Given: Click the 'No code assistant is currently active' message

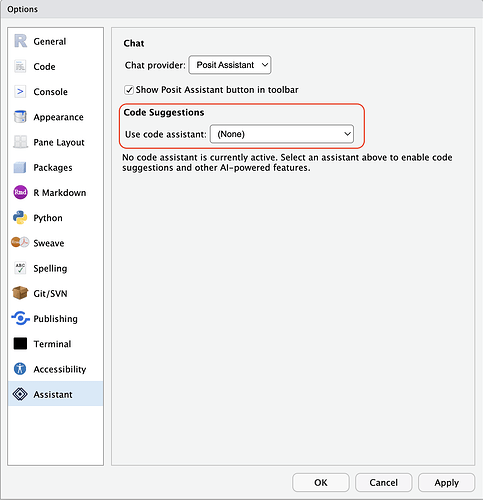Looking at the screenshot, I should tap(287, 162).
